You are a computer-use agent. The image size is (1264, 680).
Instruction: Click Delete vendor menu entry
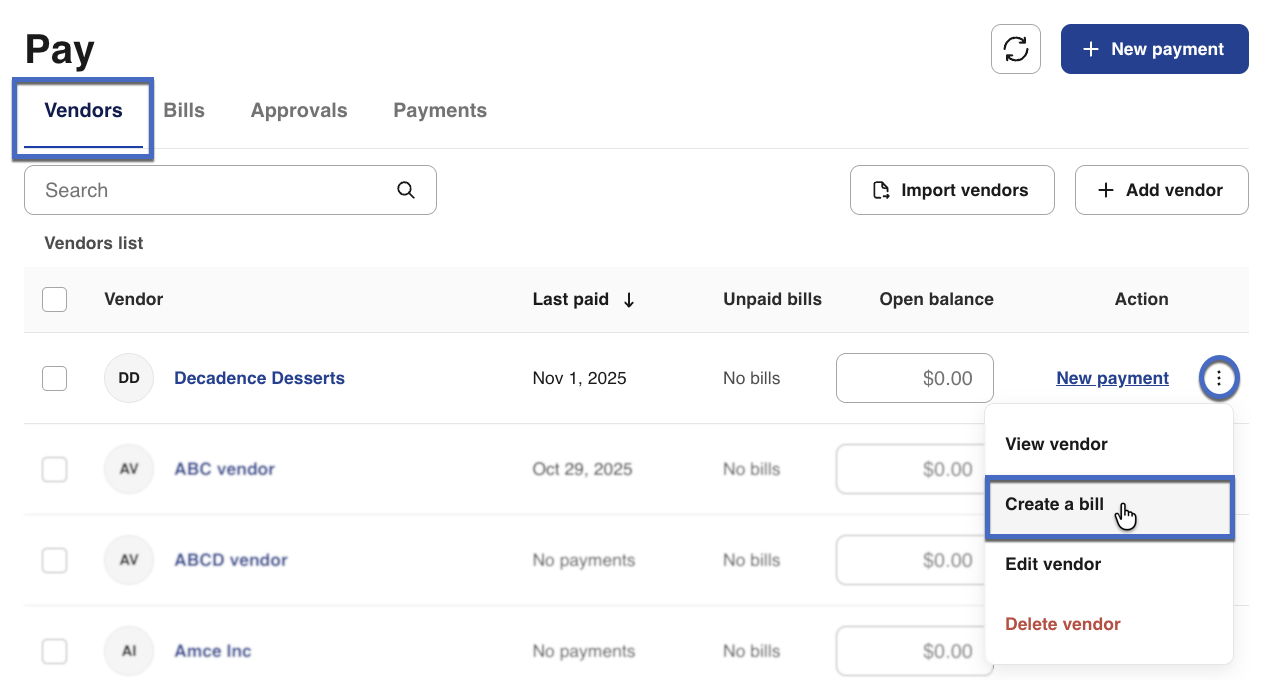(1062, 624)
